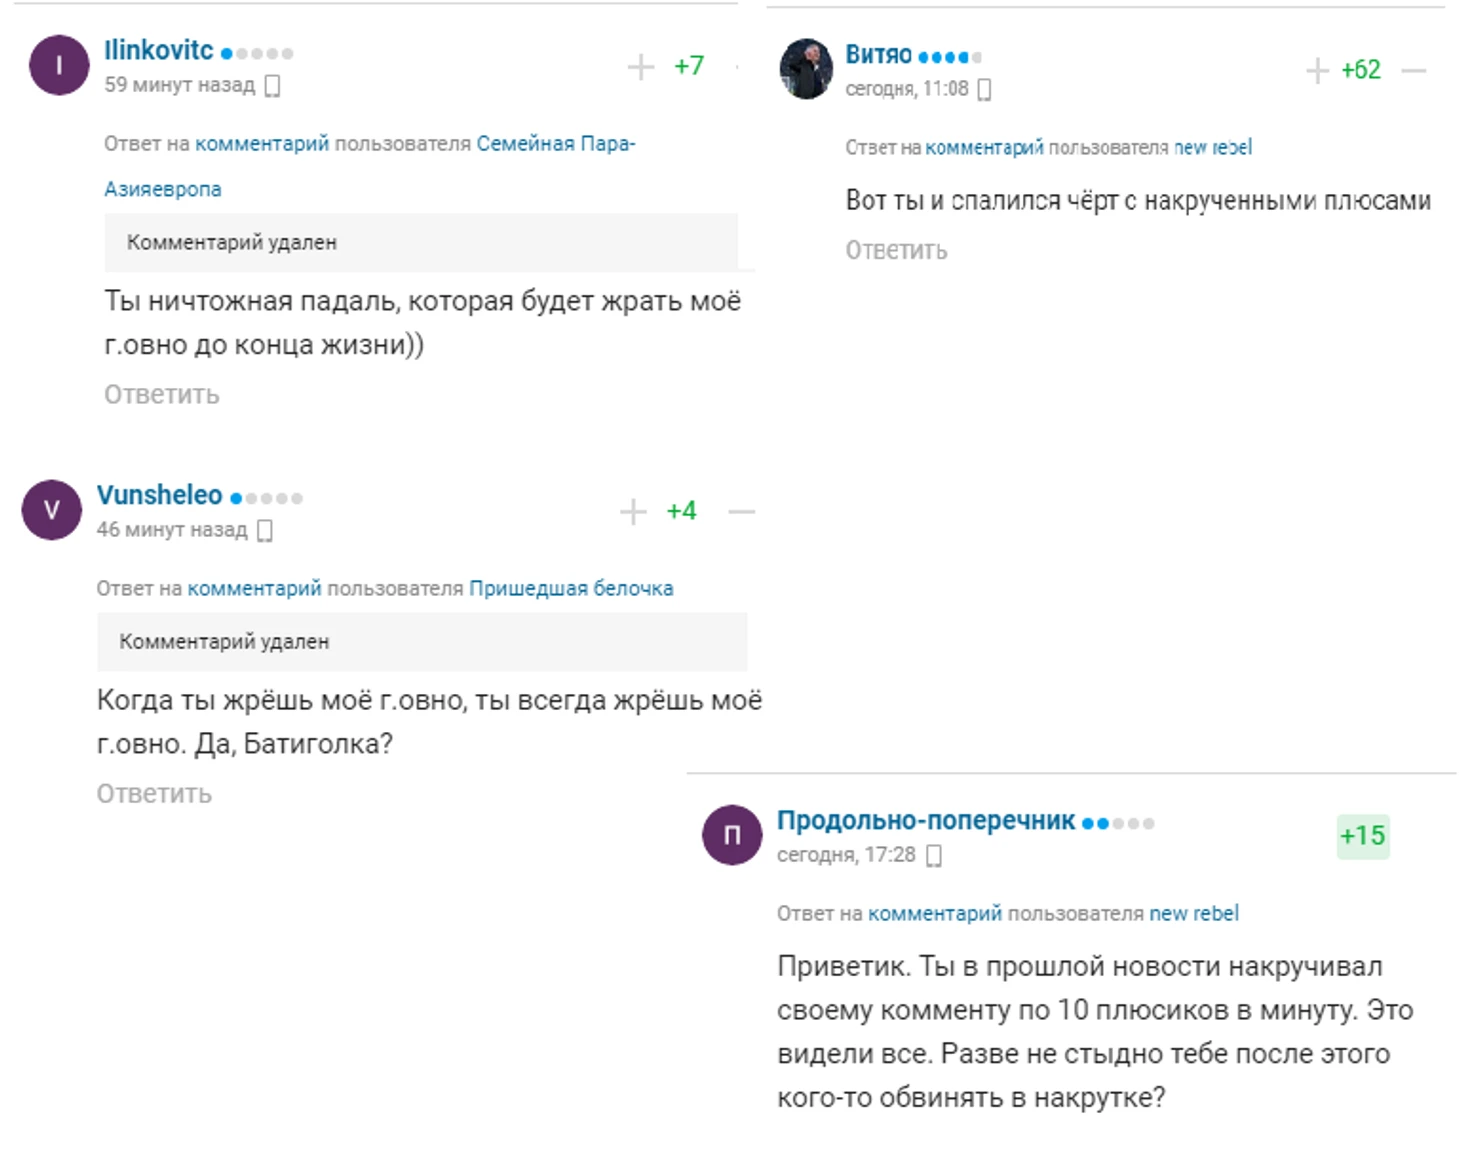This screenshot has height=1167, width=1460.
Task: Reply to Витяо via Ответить
Action: pyautogui.click(x=896, y=250)
